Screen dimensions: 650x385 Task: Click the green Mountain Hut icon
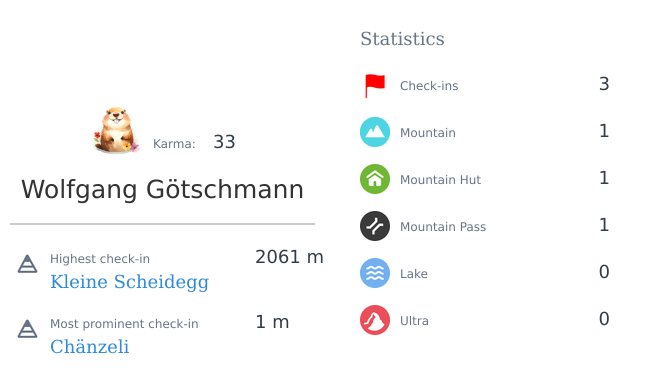pyautogui.click(x=375, y=179)
